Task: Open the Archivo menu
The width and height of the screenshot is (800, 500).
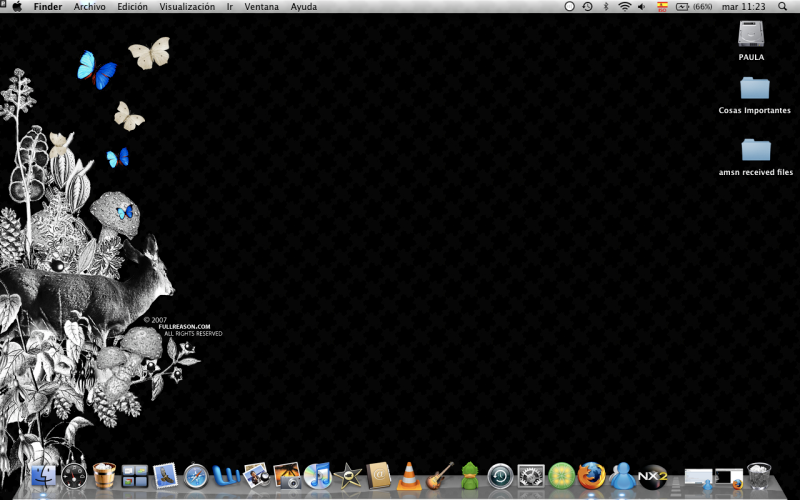Action: 89,7
